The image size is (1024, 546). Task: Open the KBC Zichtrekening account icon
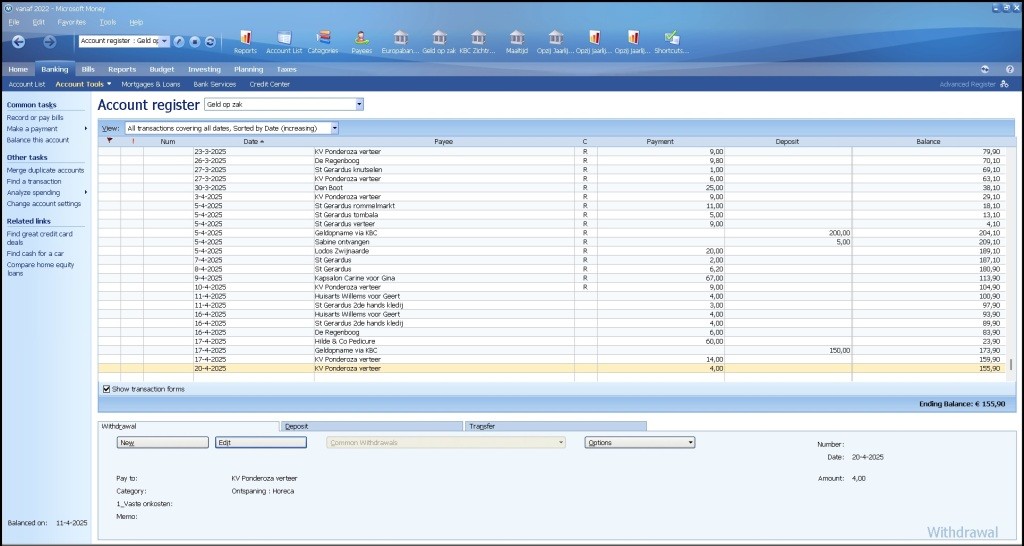(478, 42)
